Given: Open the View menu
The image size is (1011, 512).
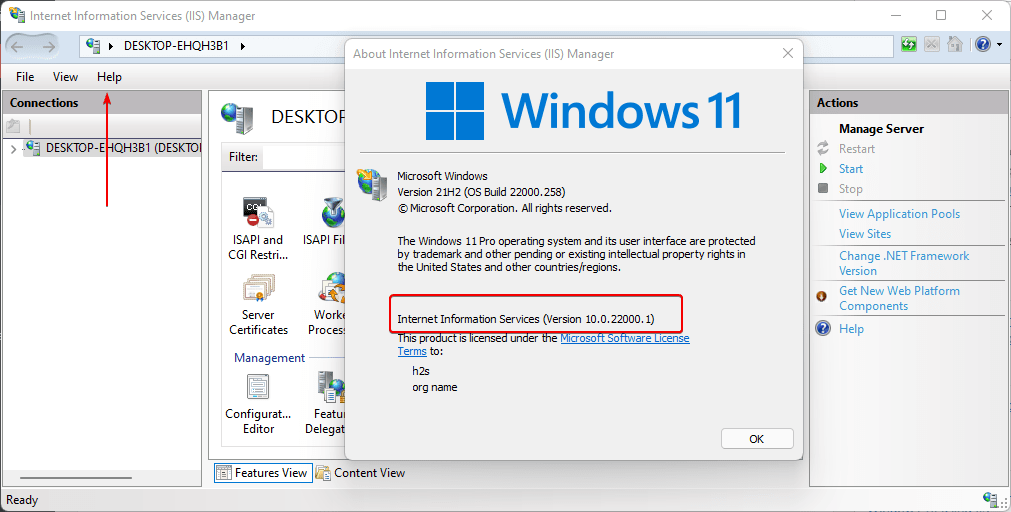Looking at the screenshot, I should 65,77.
